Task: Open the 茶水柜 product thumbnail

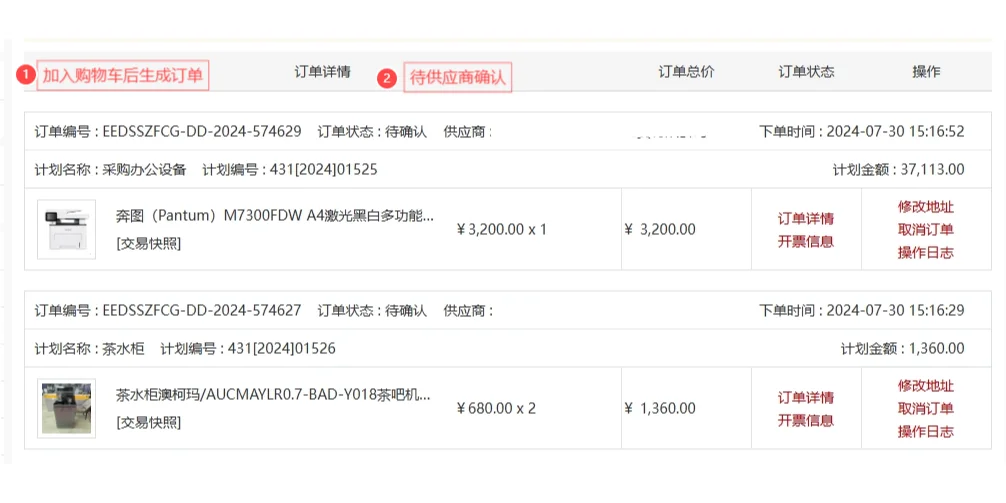Action: point(67,408)
